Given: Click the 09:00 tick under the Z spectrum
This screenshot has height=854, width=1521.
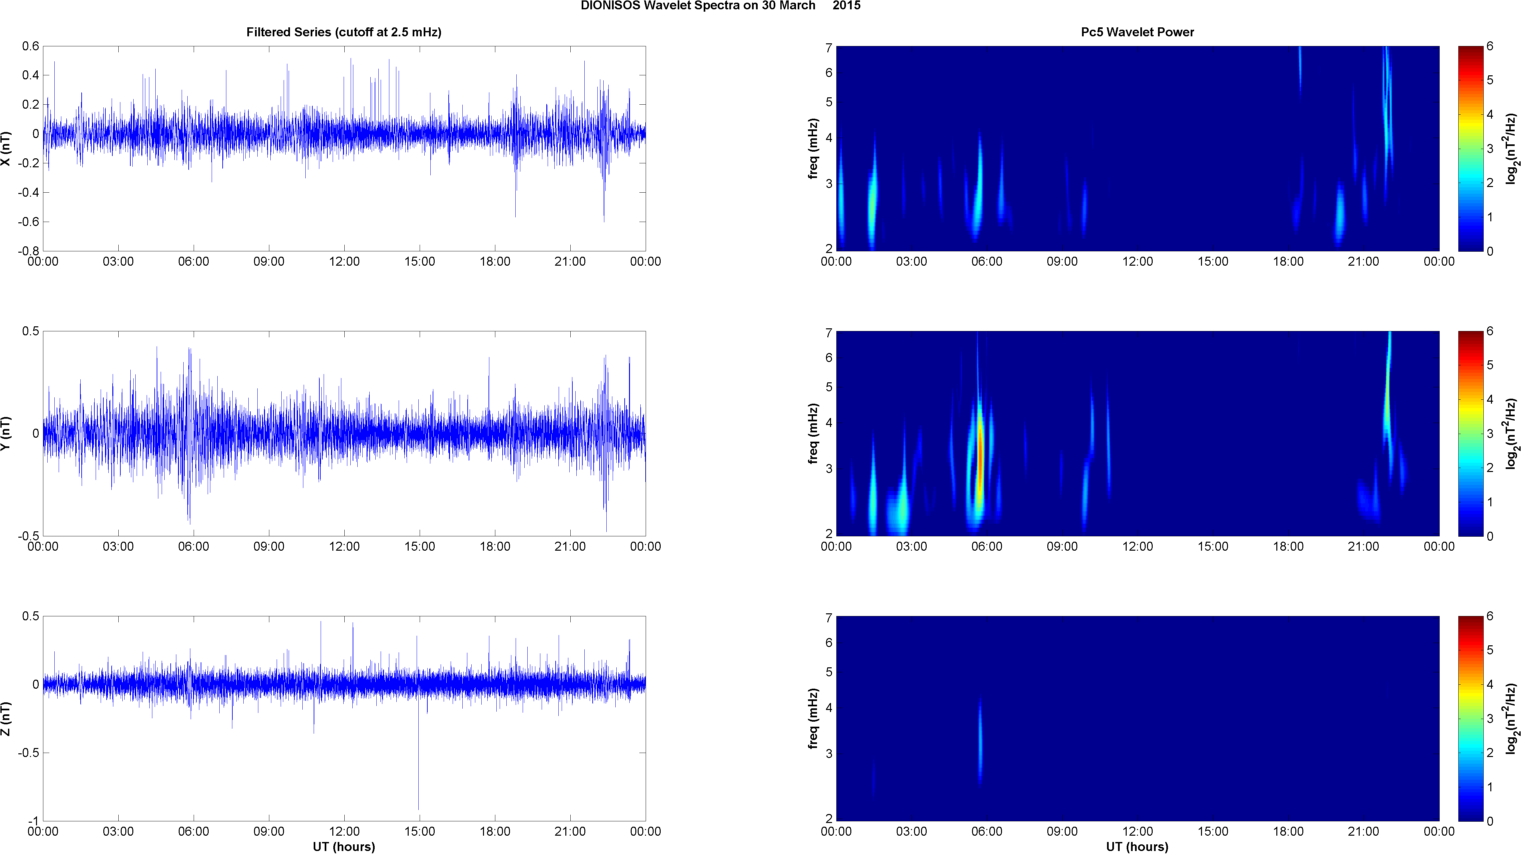Looking at the screenshot, I should coord(1062,832).
